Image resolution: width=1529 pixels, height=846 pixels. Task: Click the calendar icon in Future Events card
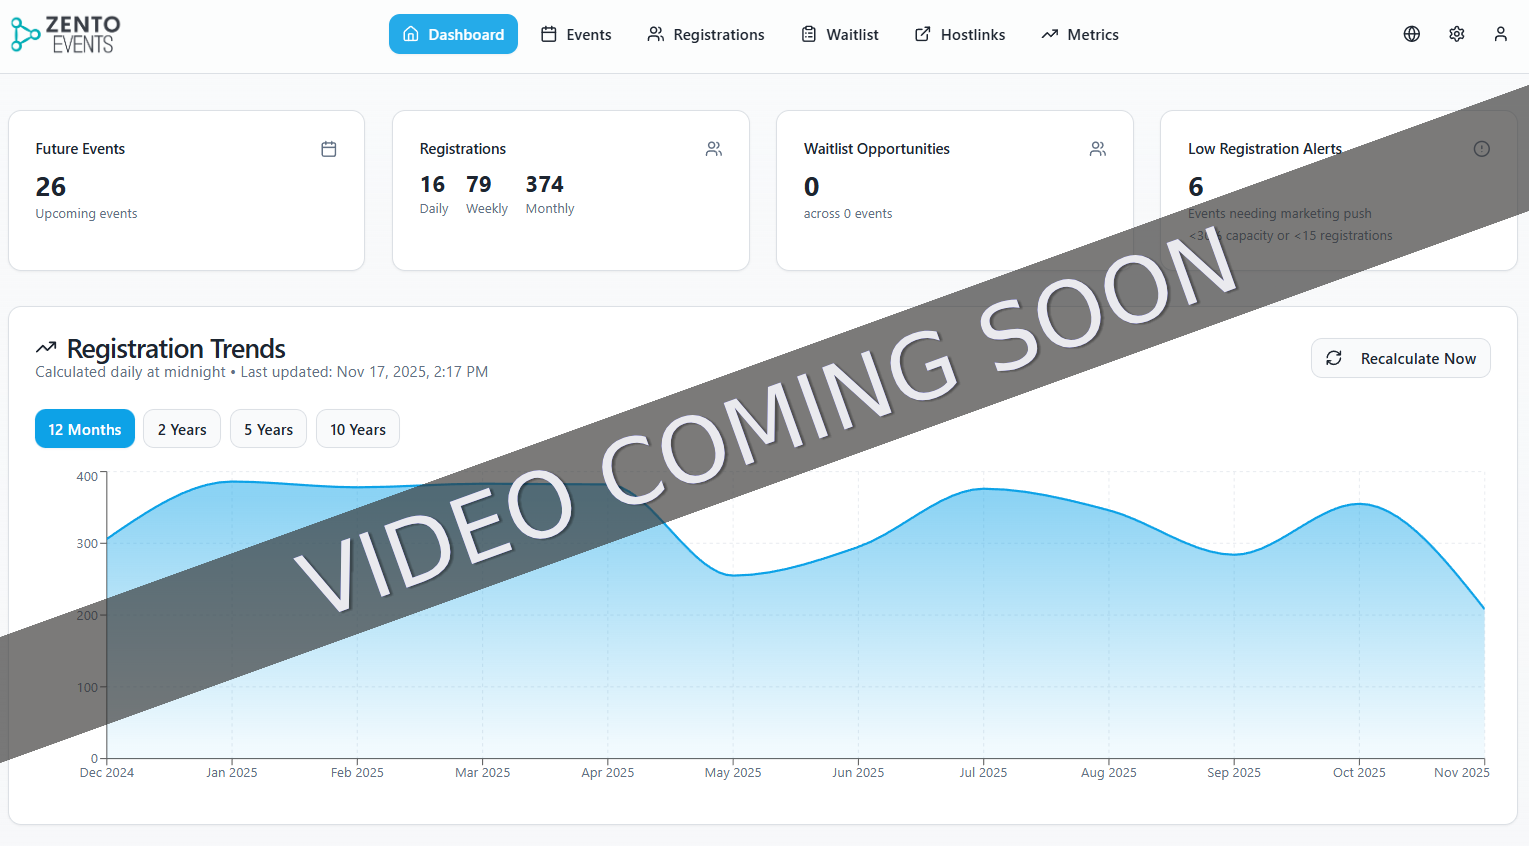[x=328, y=149]
